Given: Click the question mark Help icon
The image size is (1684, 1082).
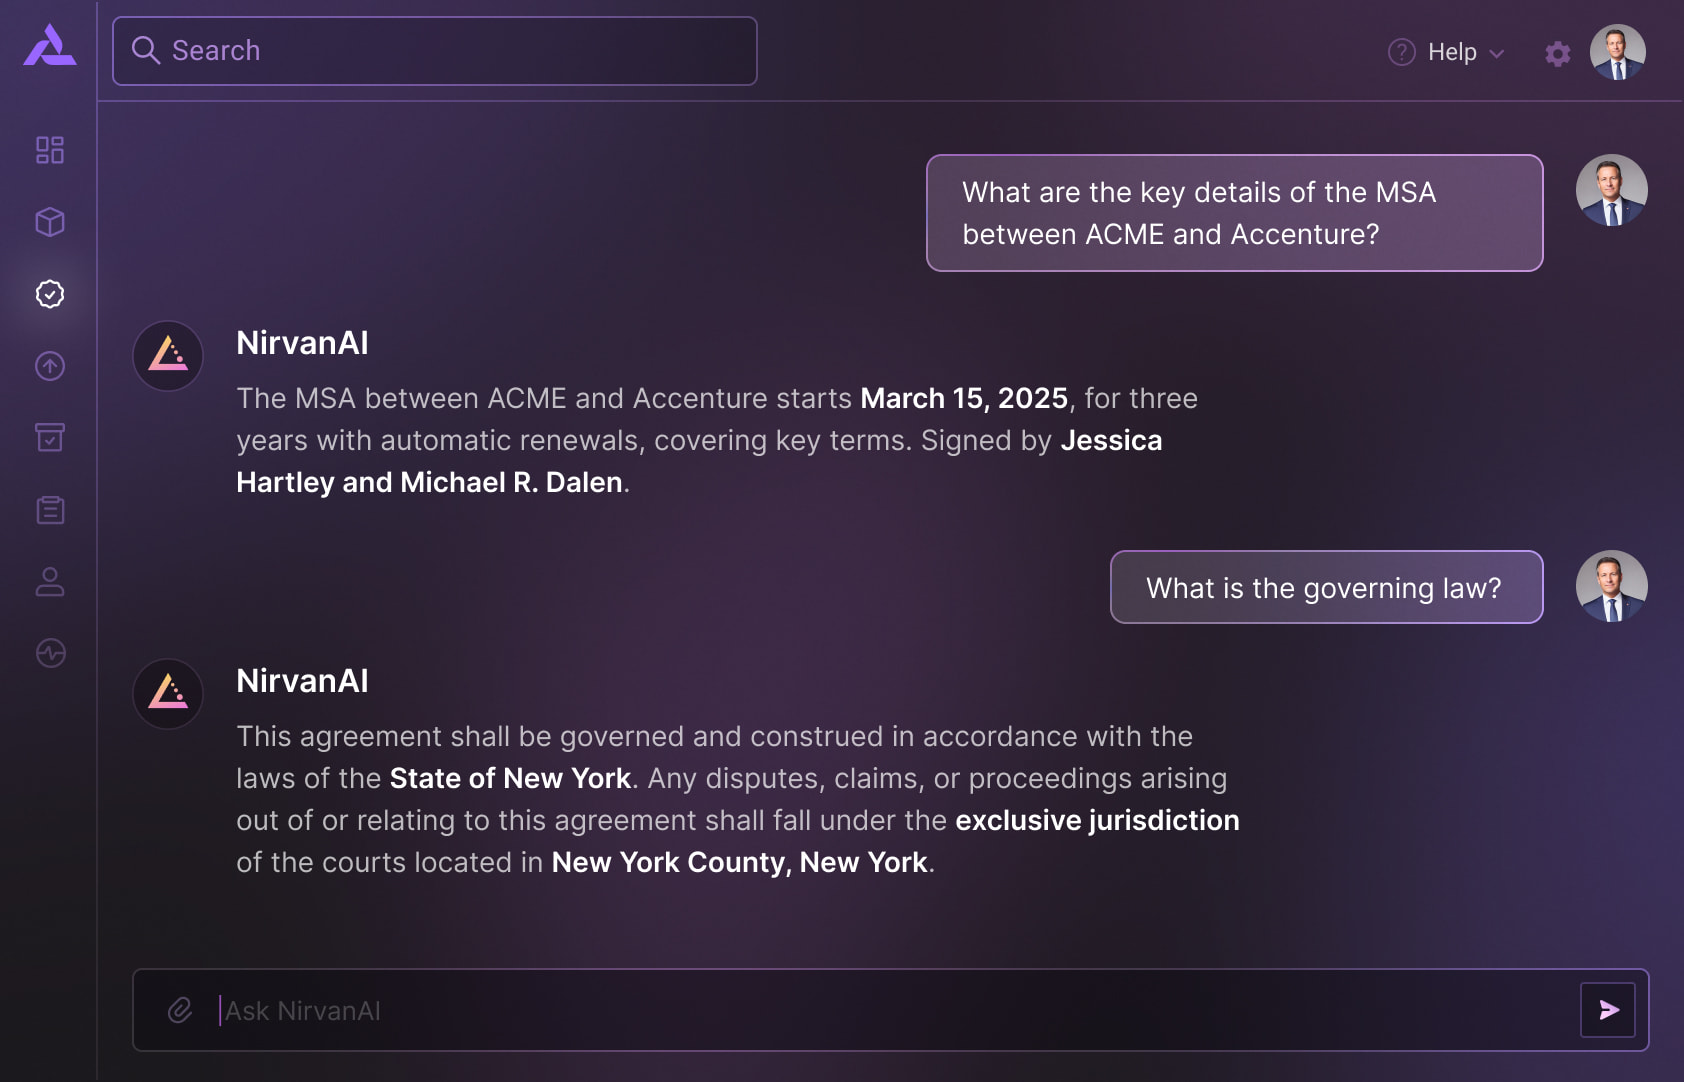Looking at the screenshot, I should (1402, 52).
